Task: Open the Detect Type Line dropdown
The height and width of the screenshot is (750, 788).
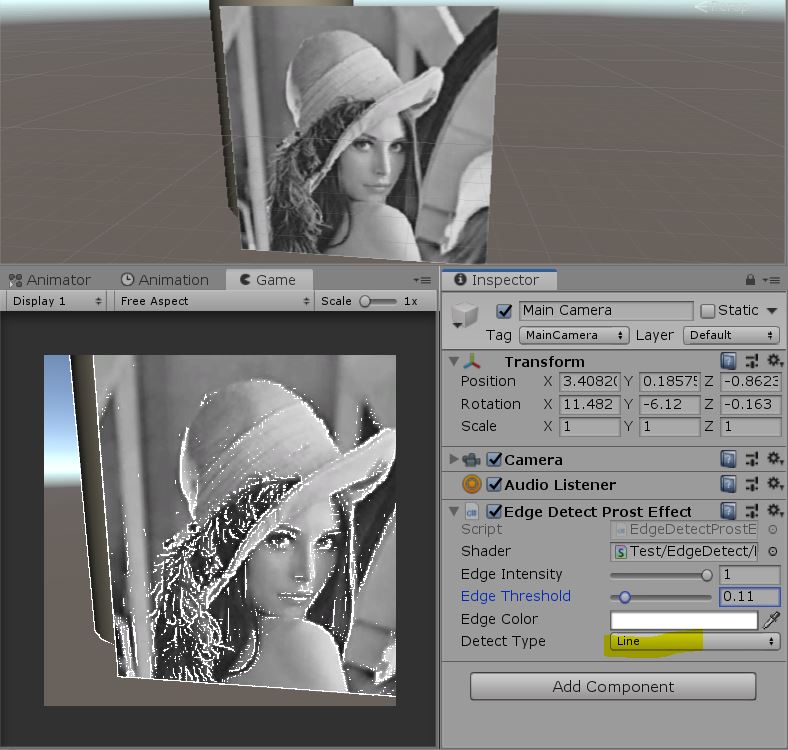Action: click(695, 641)
